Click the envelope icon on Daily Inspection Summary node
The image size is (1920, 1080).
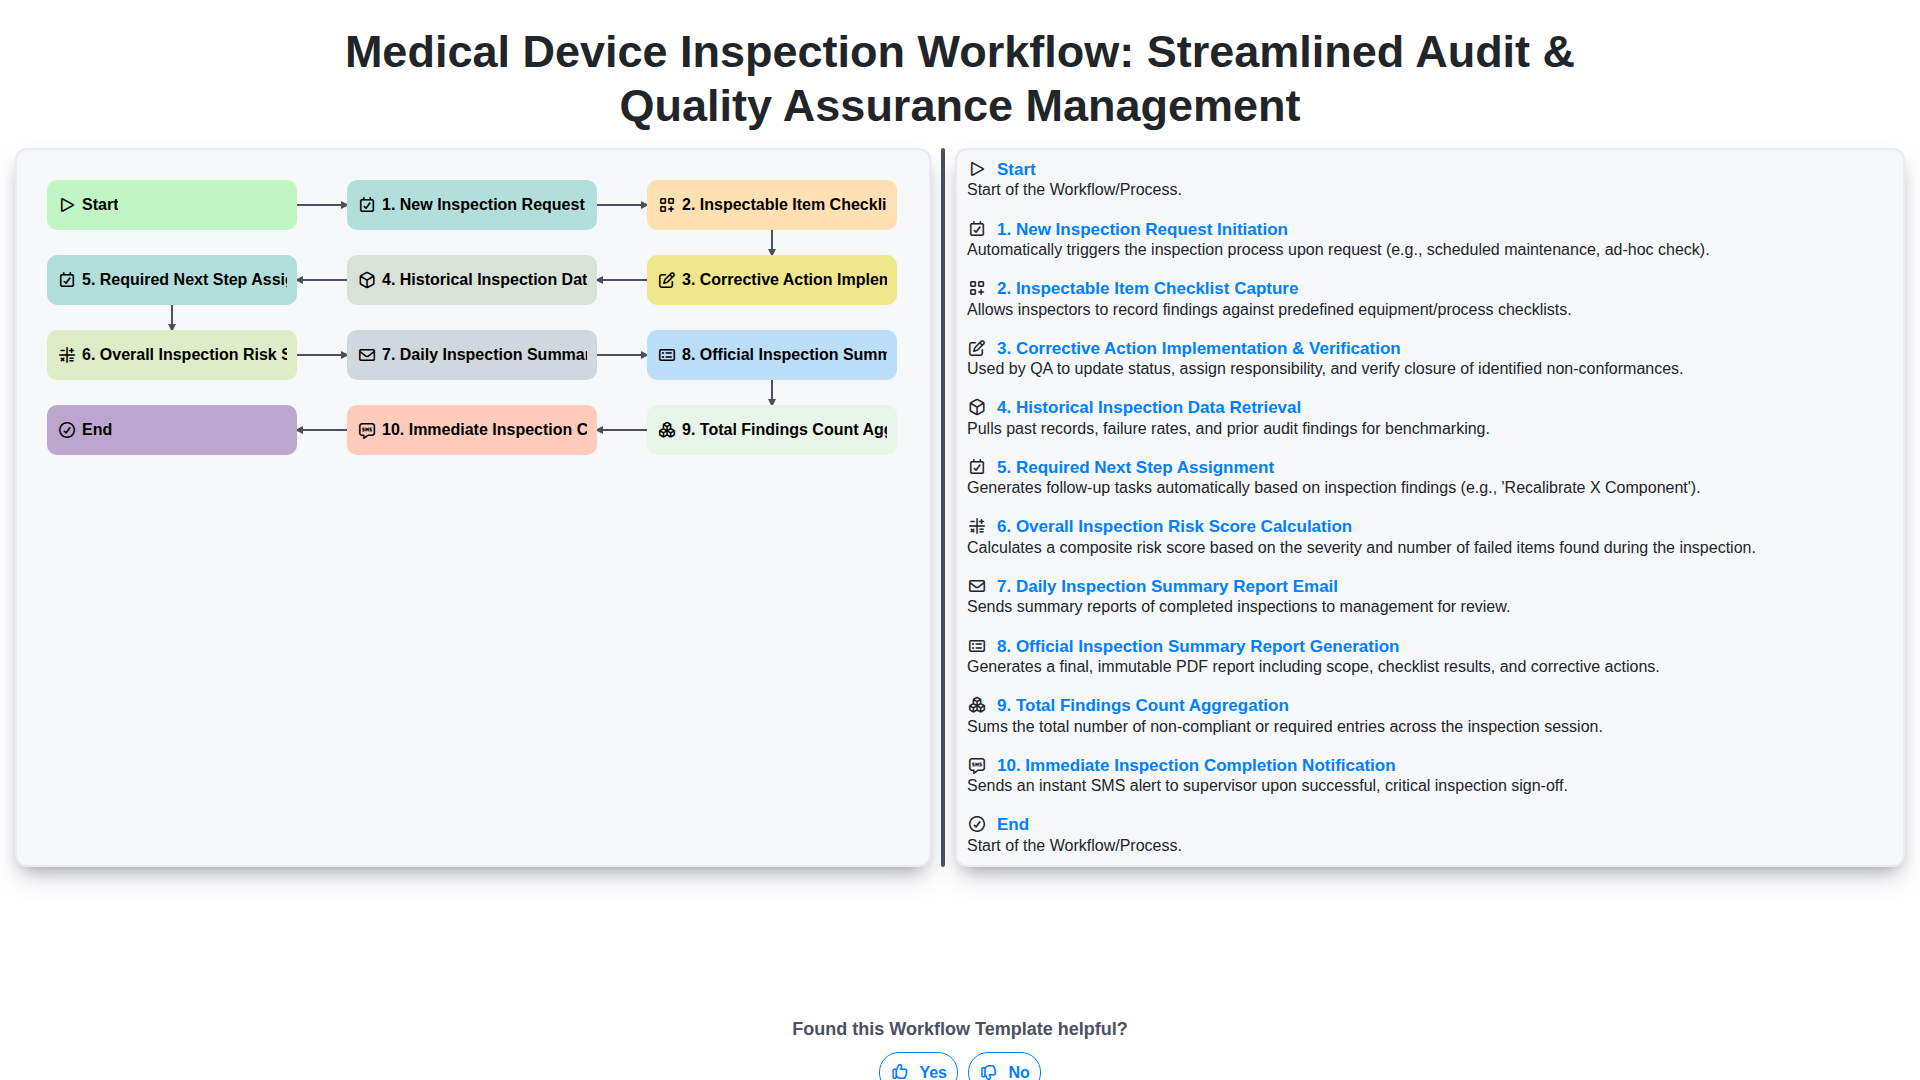tap(367, 355)
